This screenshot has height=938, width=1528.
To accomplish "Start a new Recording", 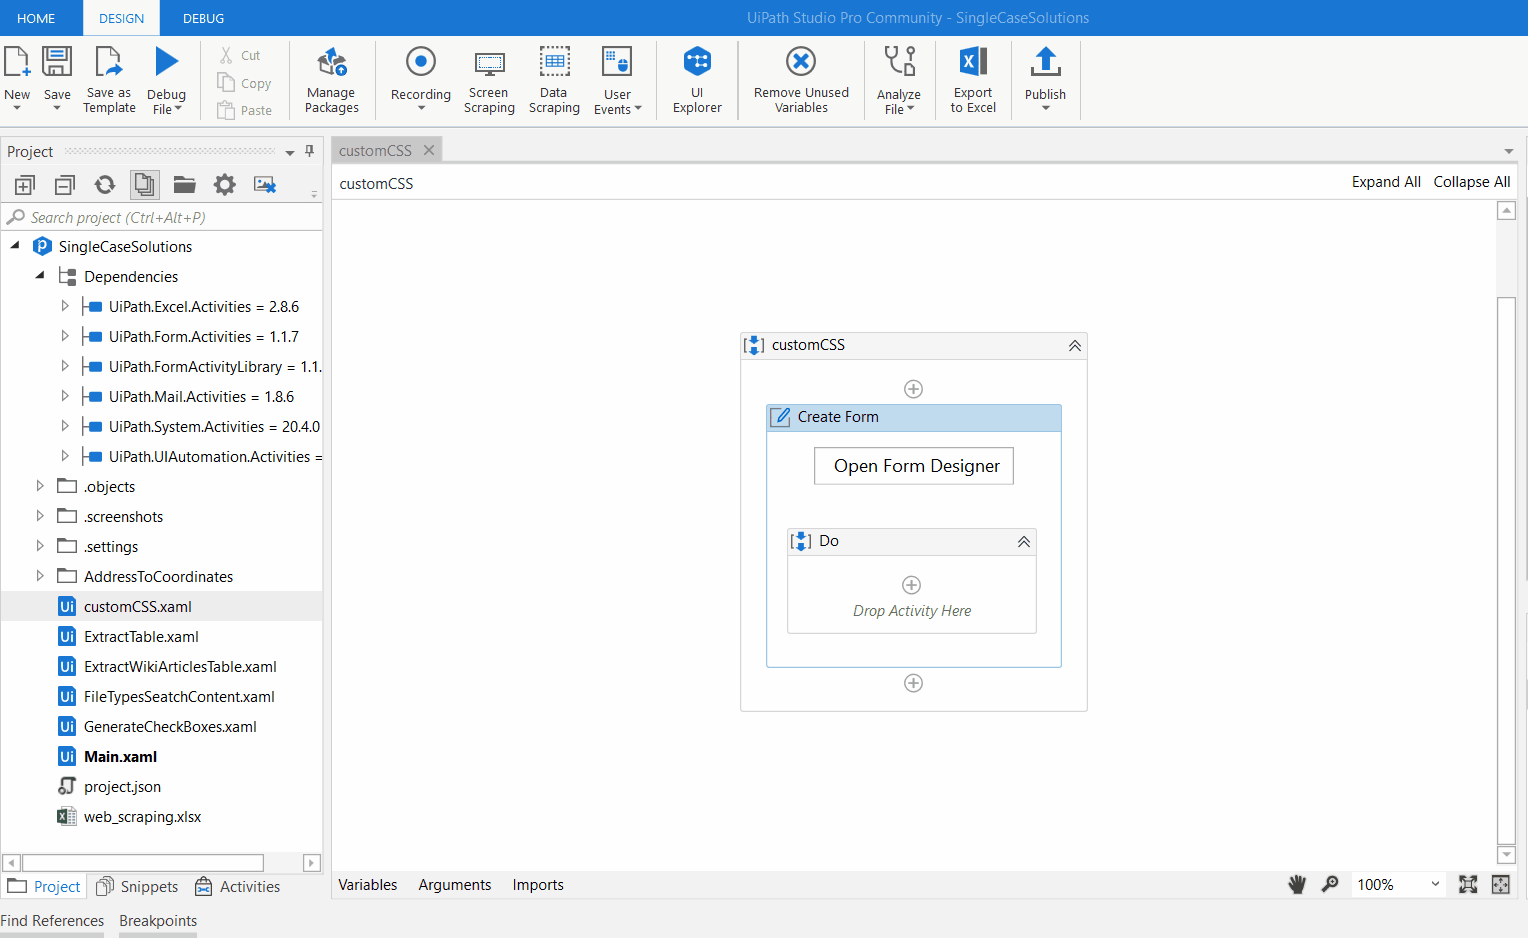I will point(420,80).
